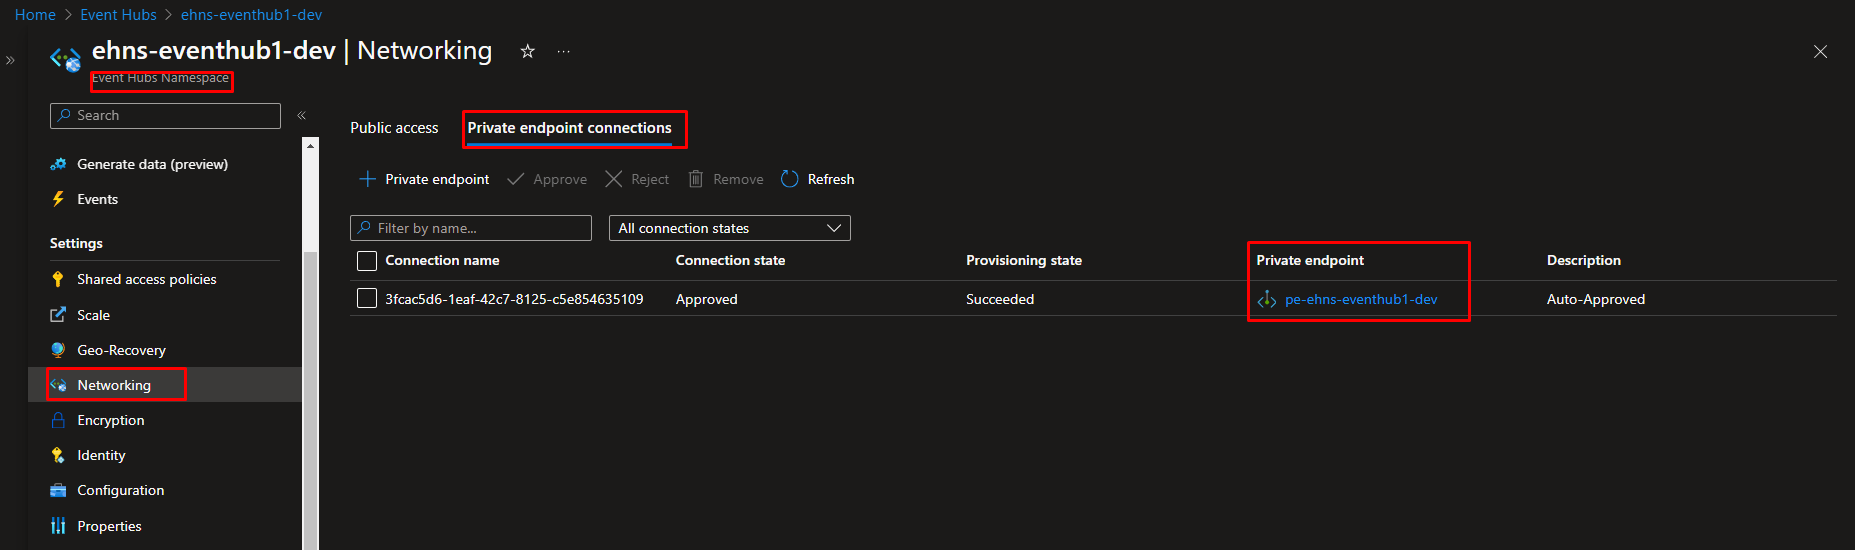Screen dimensions: 1855x550
Task: Click the Reject X icon
Action: [x=614, y=179]
